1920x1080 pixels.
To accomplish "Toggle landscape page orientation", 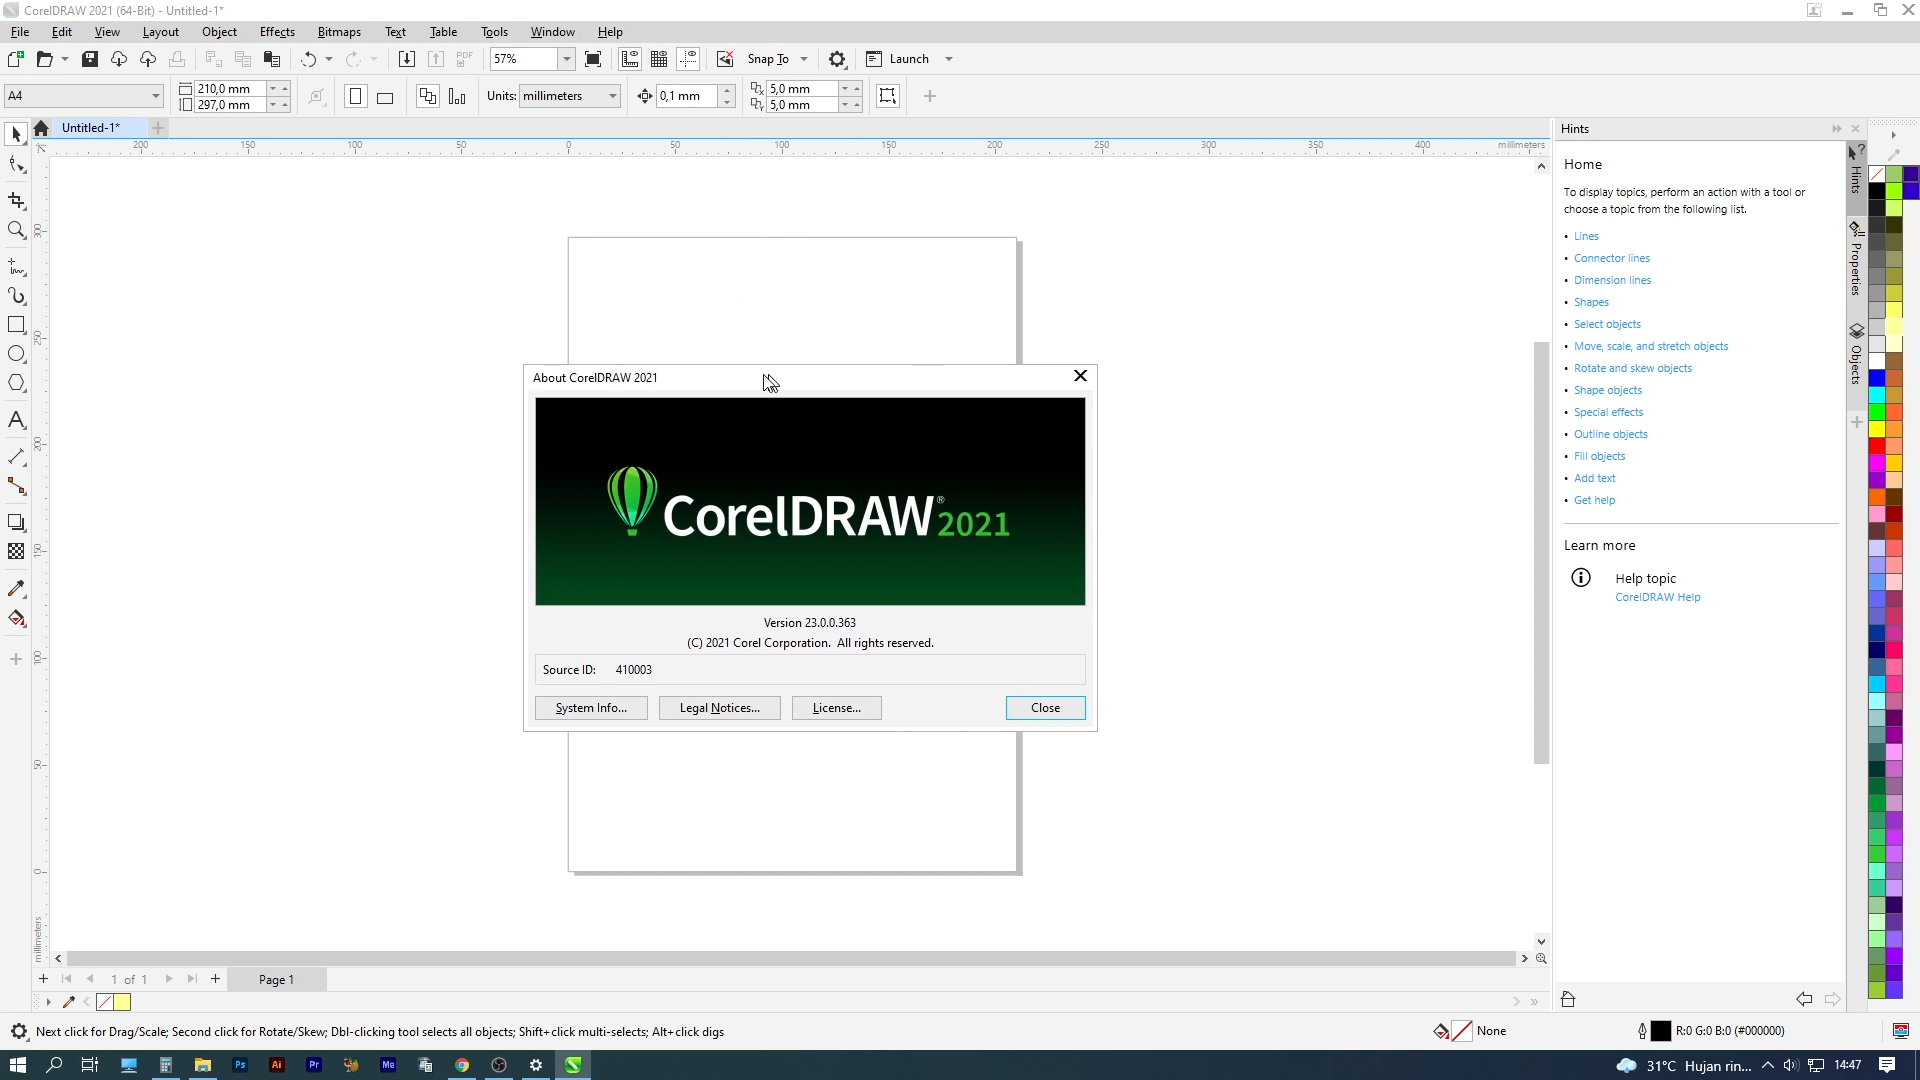I will (x=385, y=96).
